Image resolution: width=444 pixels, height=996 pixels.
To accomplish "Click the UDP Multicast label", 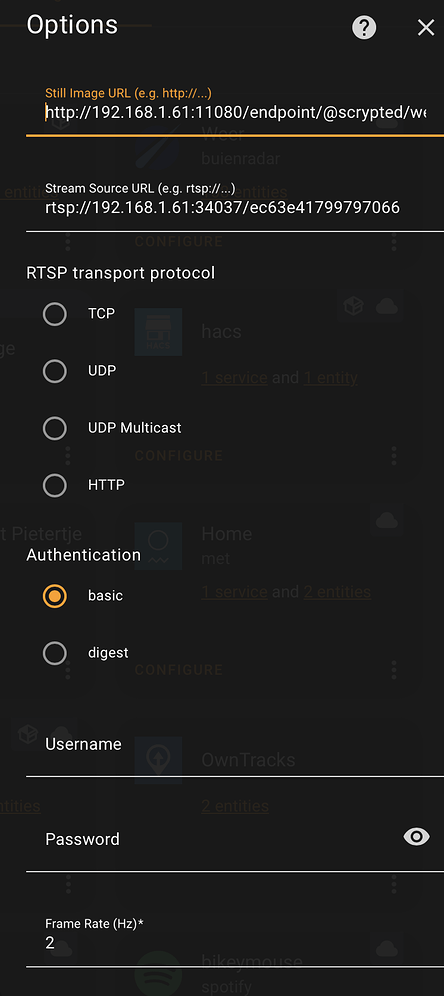I will (x=135, y=428).
